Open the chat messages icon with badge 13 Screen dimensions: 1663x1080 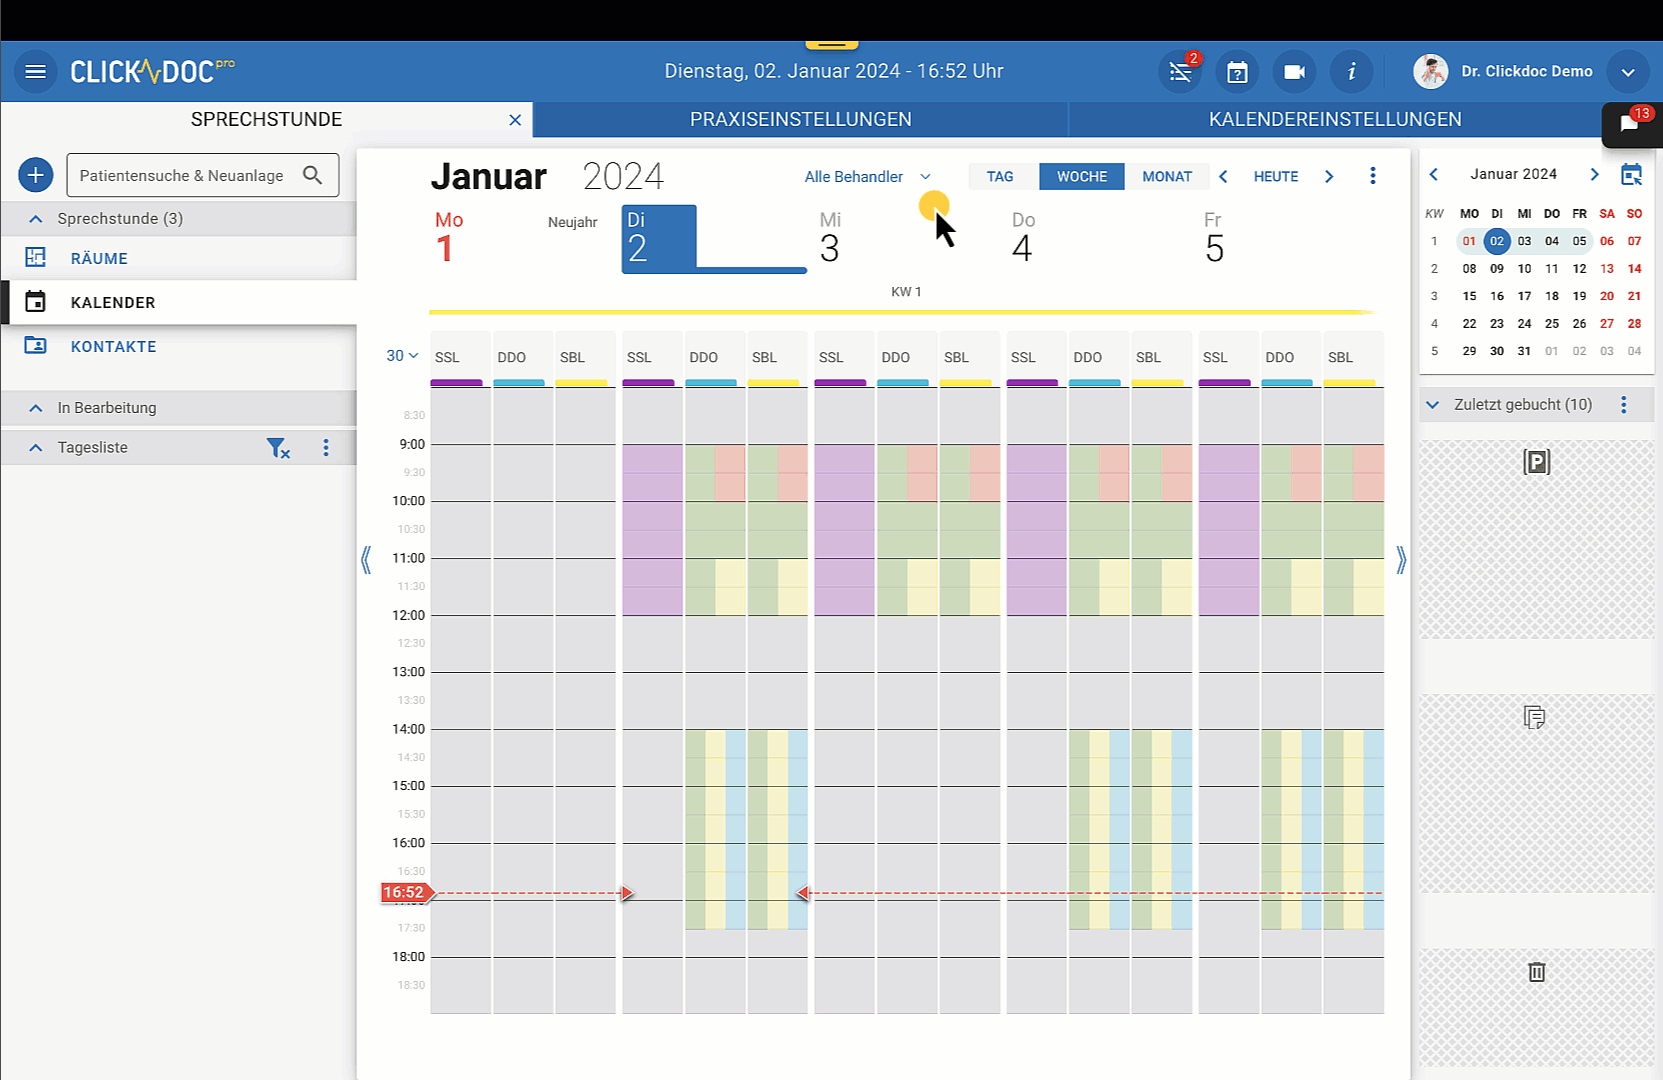point(1629,125)
